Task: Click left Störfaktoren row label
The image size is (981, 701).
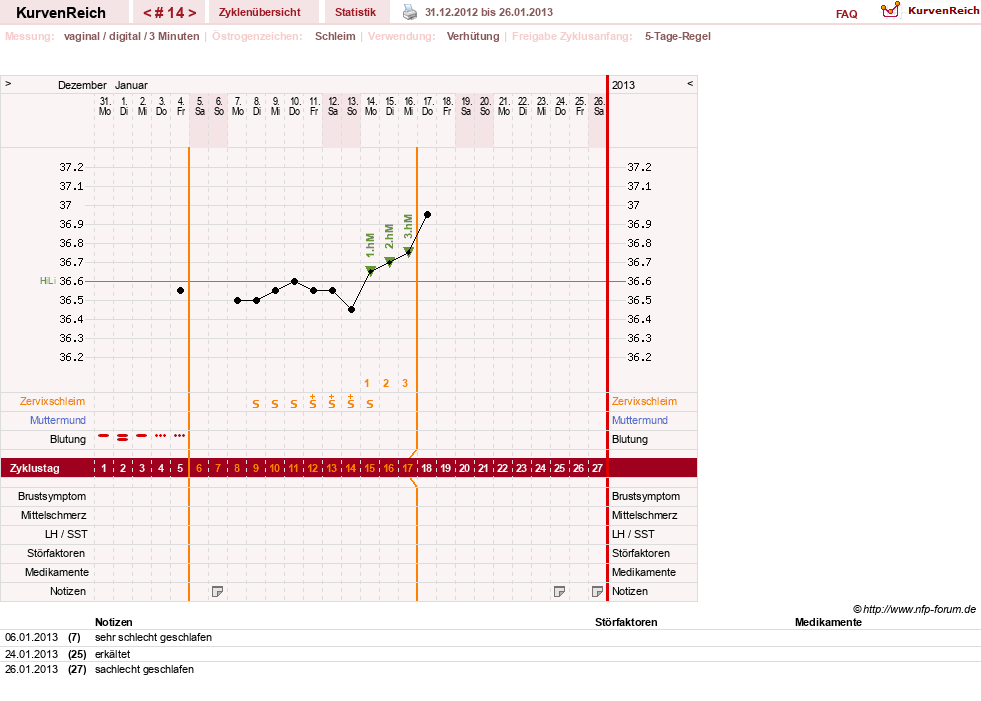Action: tap(56, 553)
